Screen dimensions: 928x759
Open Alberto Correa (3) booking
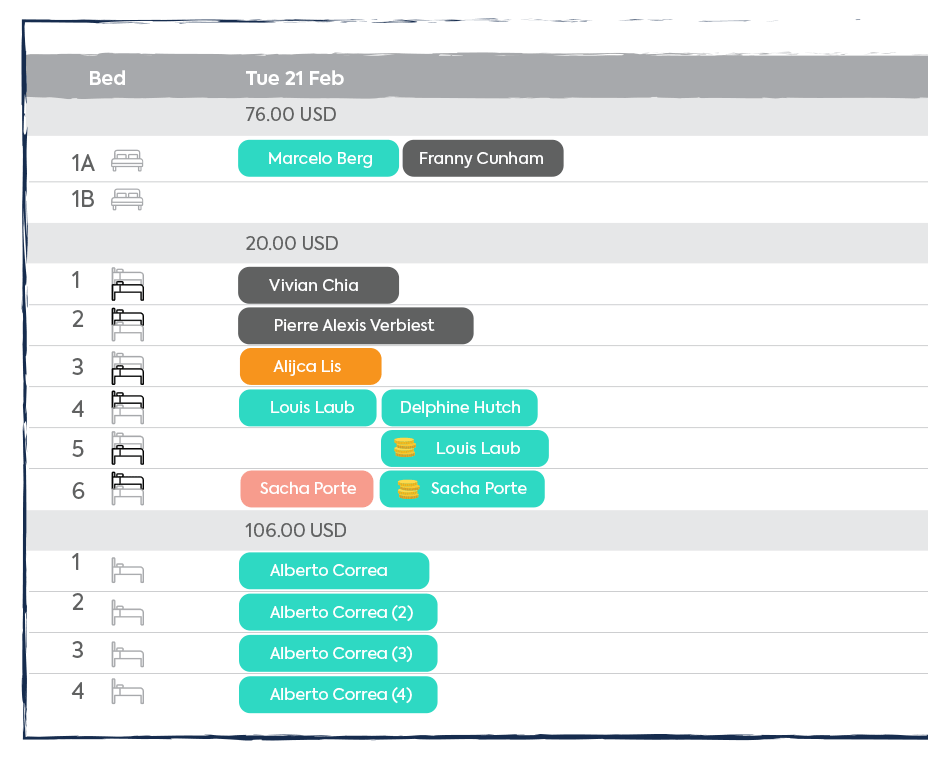(x=338, y=653)
